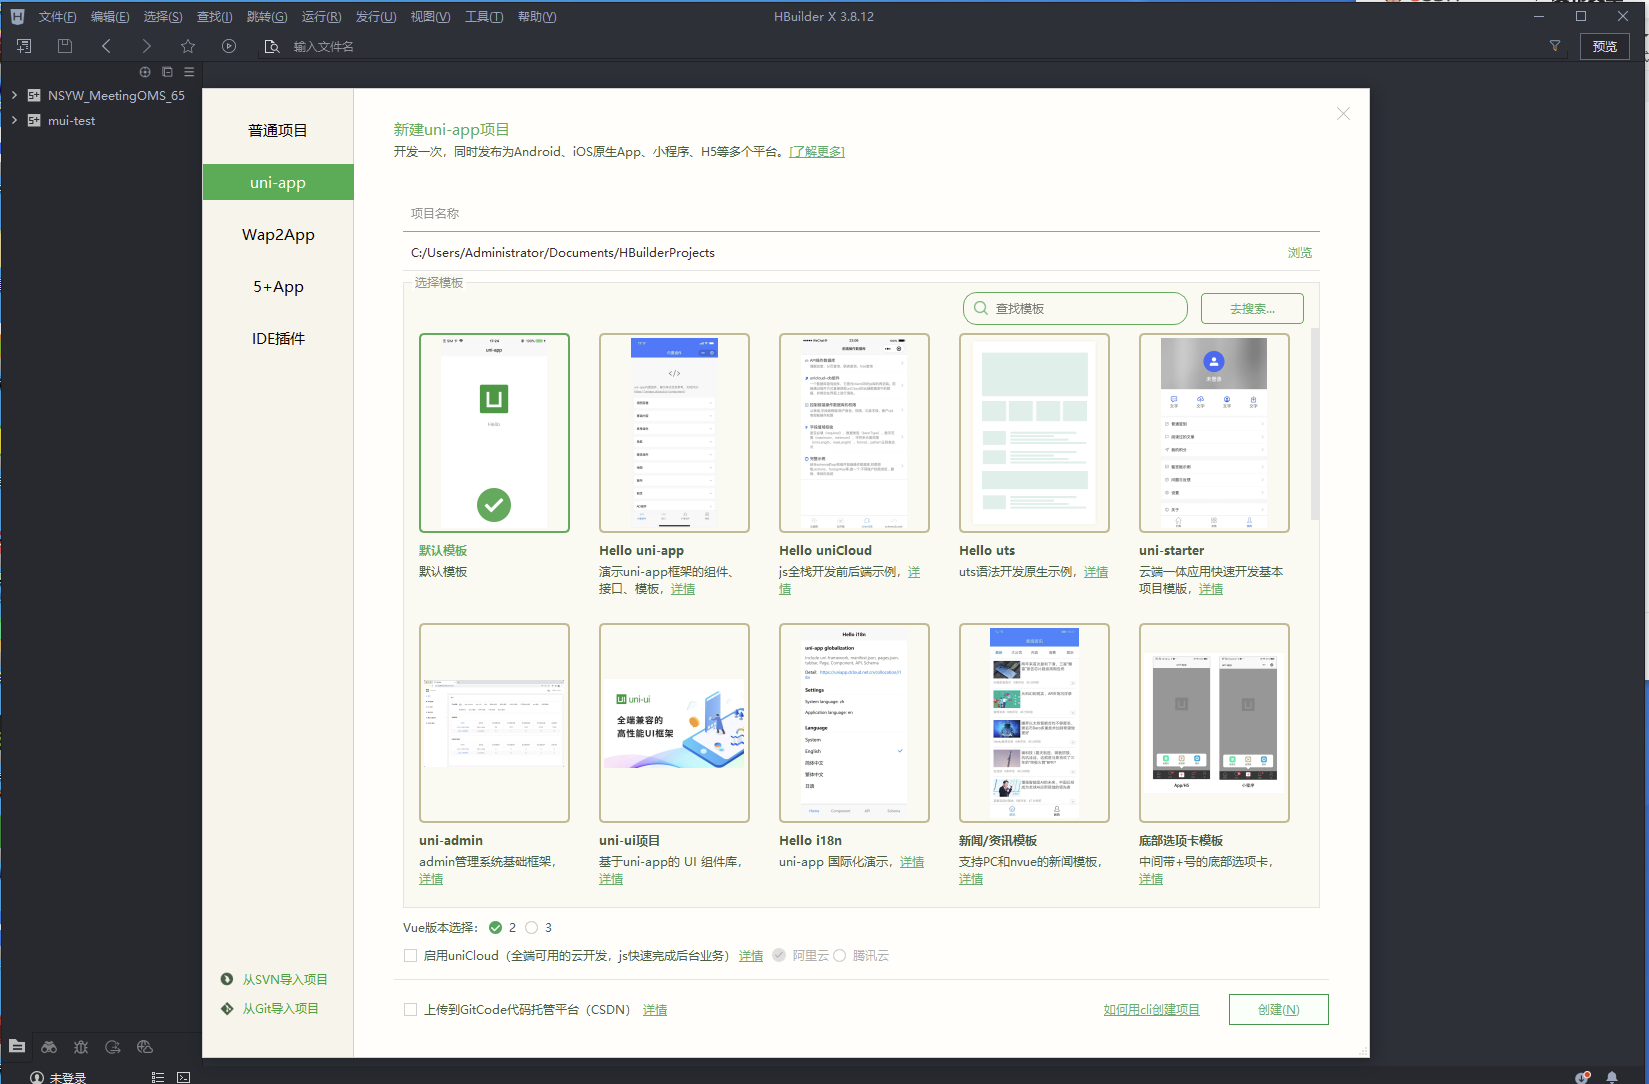The width and height of the screenshot is (1649, 1084).
Task: Open the 选择(S) menu
Action: [163, 16]
